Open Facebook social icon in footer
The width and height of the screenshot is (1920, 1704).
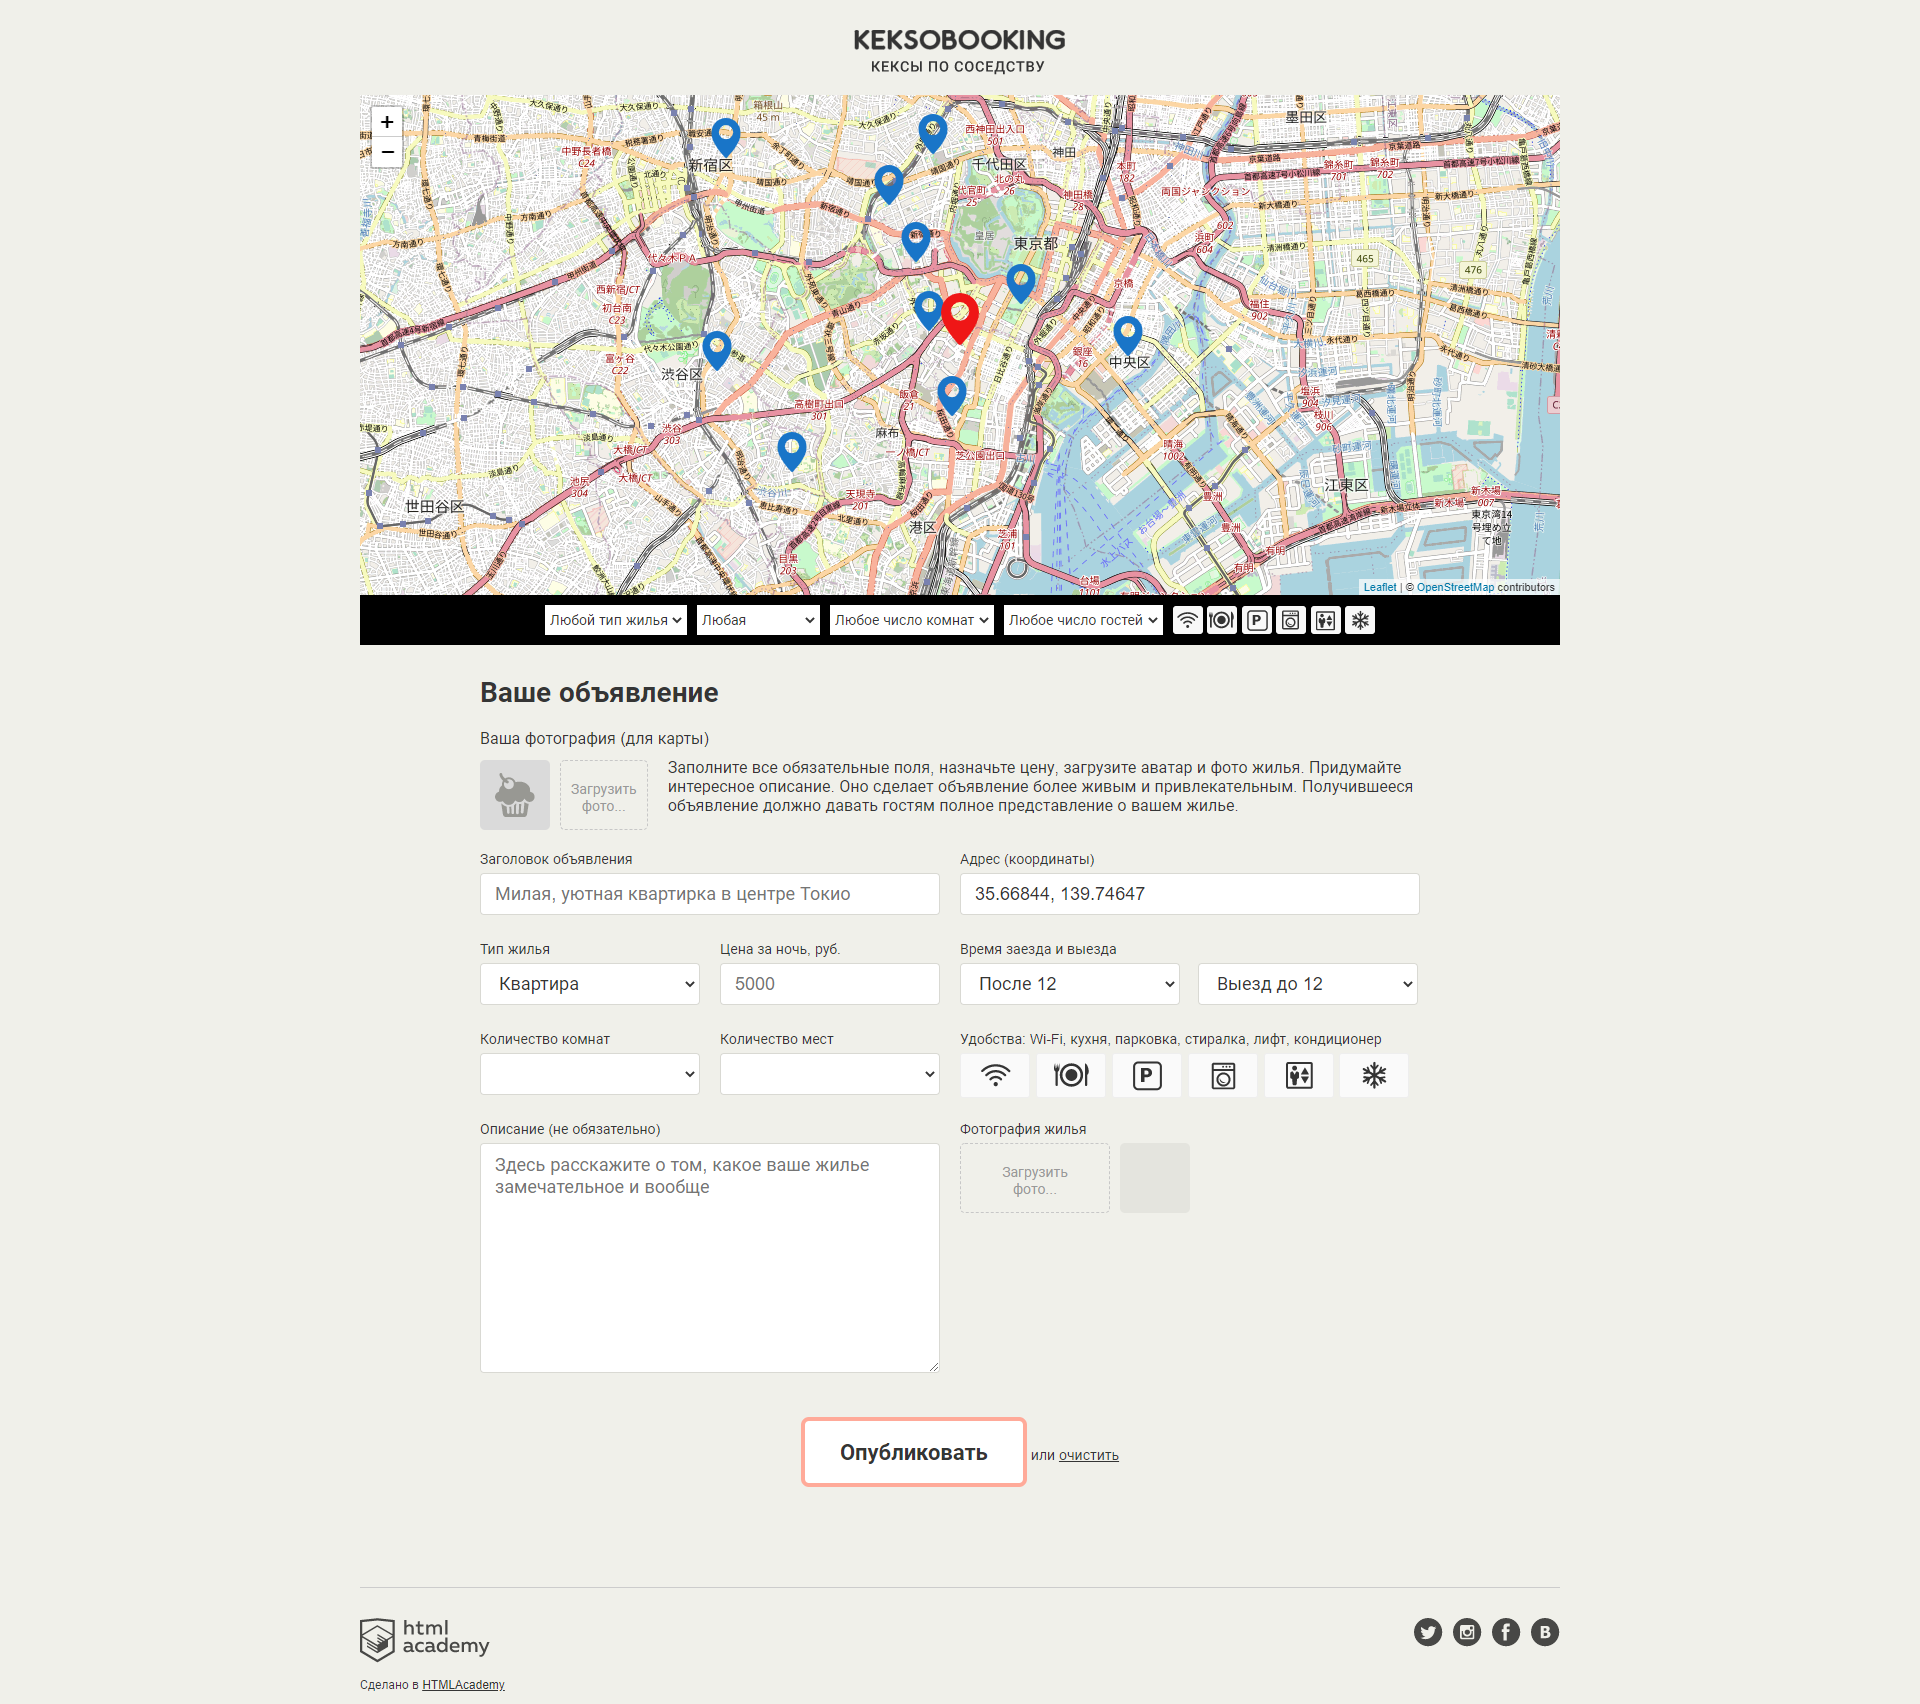[x=1506, y=1632]
